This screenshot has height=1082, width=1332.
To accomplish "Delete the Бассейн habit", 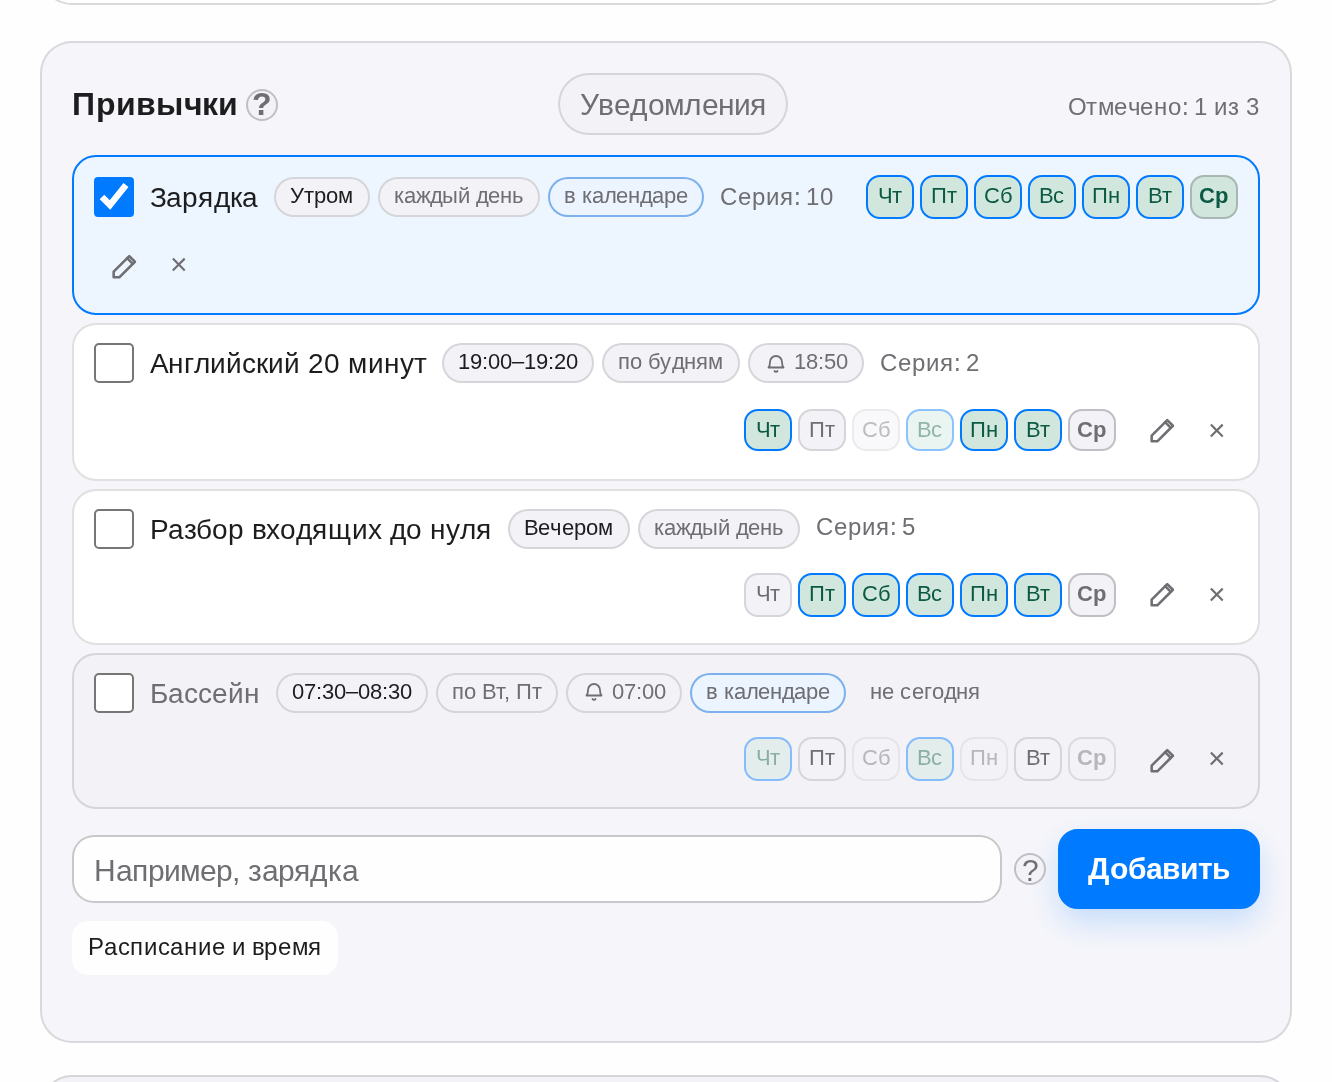I will coord(1217,759).
